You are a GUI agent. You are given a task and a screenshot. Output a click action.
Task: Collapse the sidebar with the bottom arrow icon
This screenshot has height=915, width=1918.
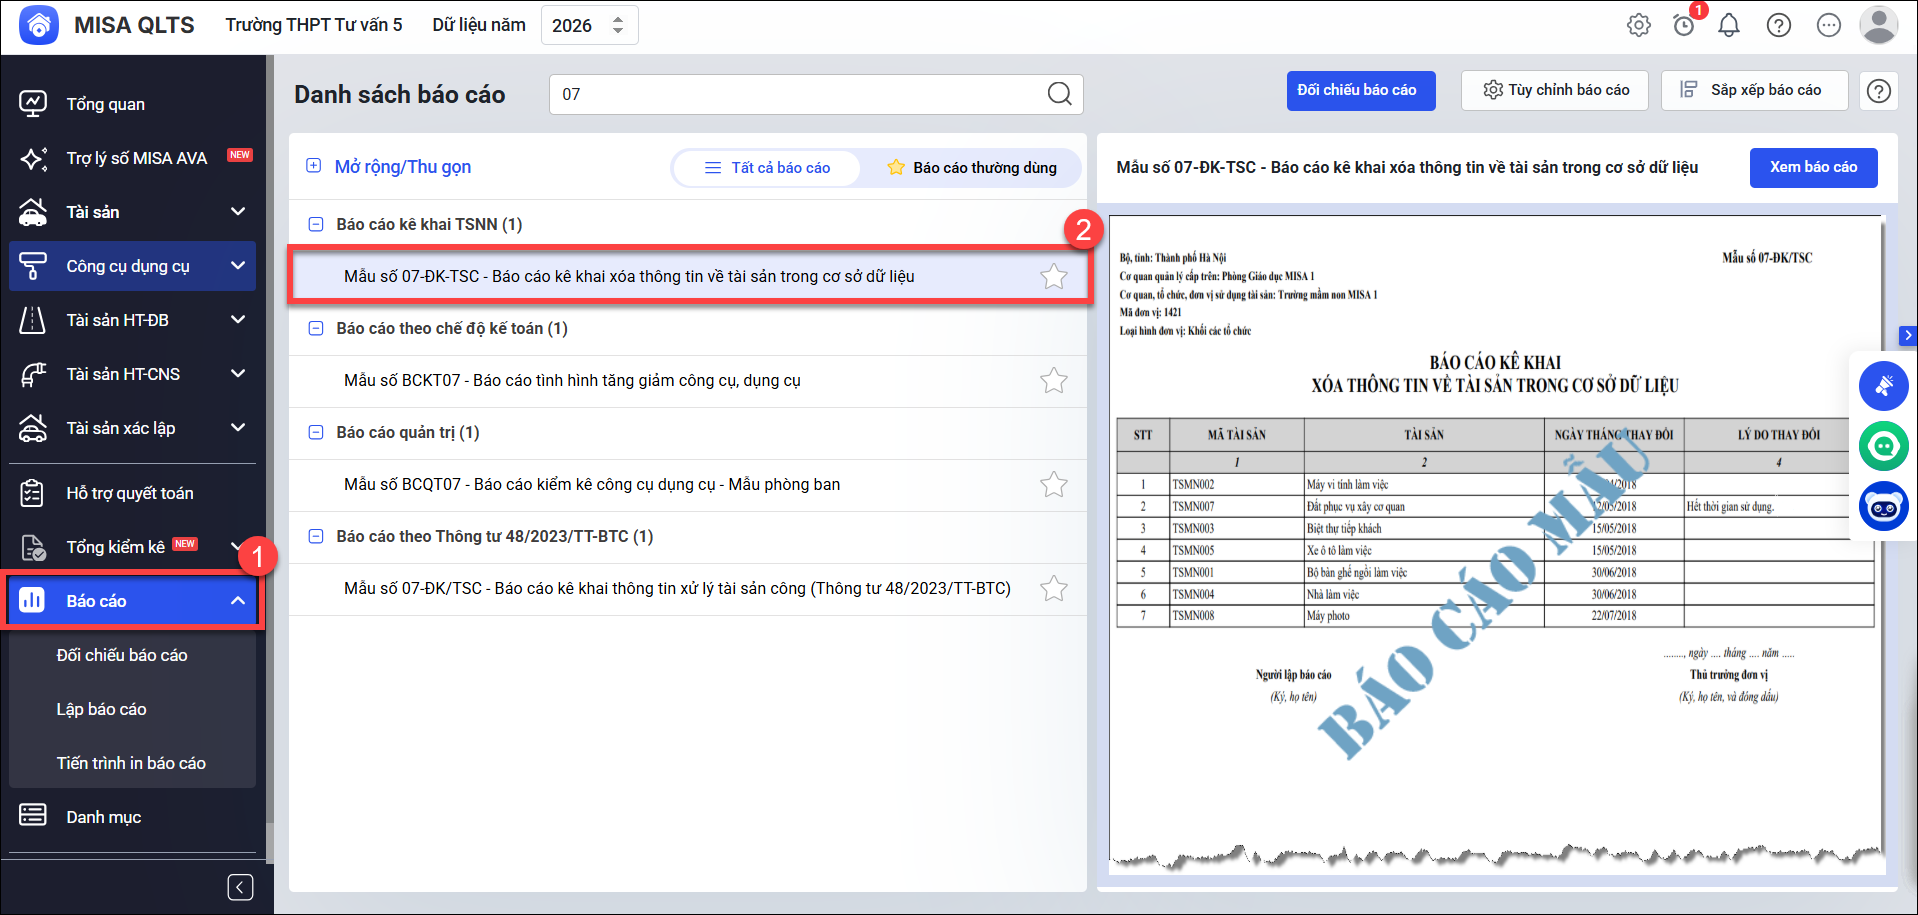[240, 887]
